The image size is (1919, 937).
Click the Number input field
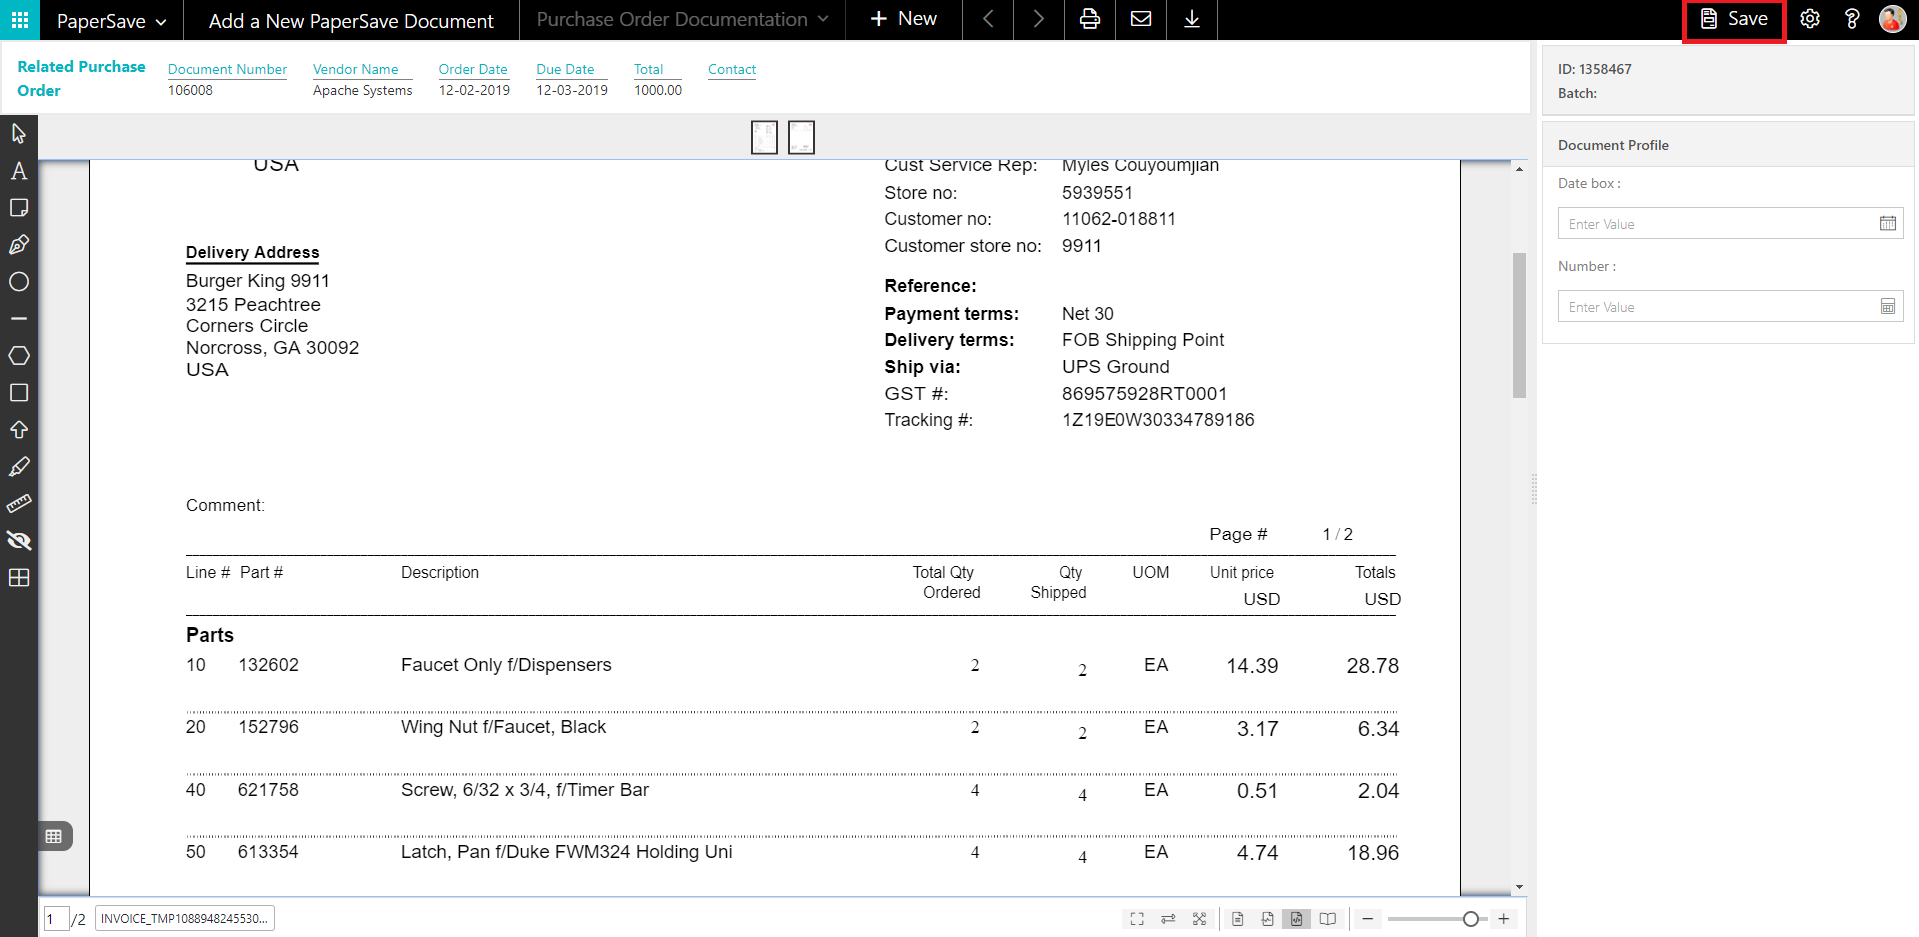(1716, 307)
